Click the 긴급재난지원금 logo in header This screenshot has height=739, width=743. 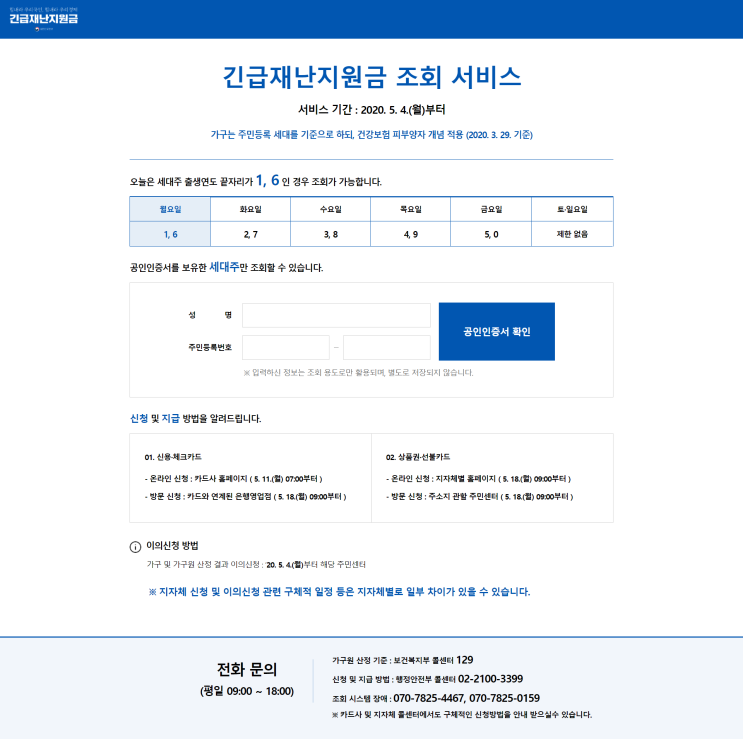pyautogui.click(x=43, y=18)
